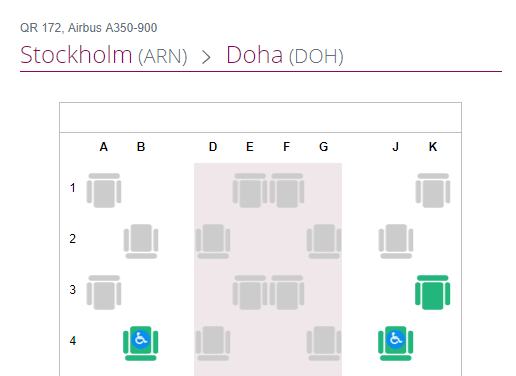
Task: Click grey seat 1K
Action: coord(433,190)
